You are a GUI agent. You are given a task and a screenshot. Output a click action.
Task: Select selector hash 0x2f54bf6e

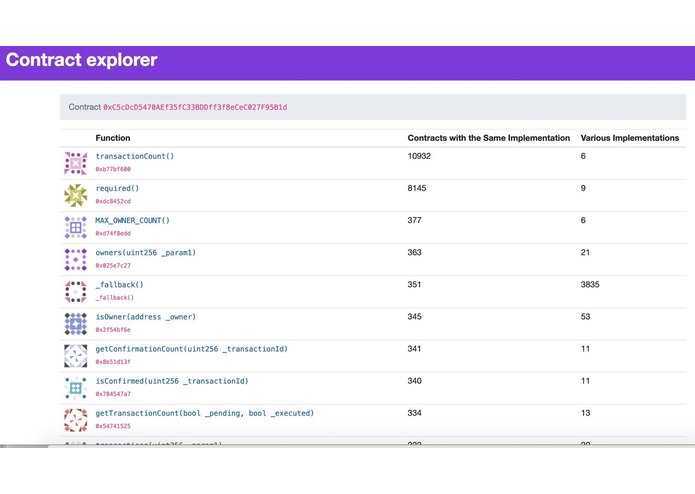[113, 330]
